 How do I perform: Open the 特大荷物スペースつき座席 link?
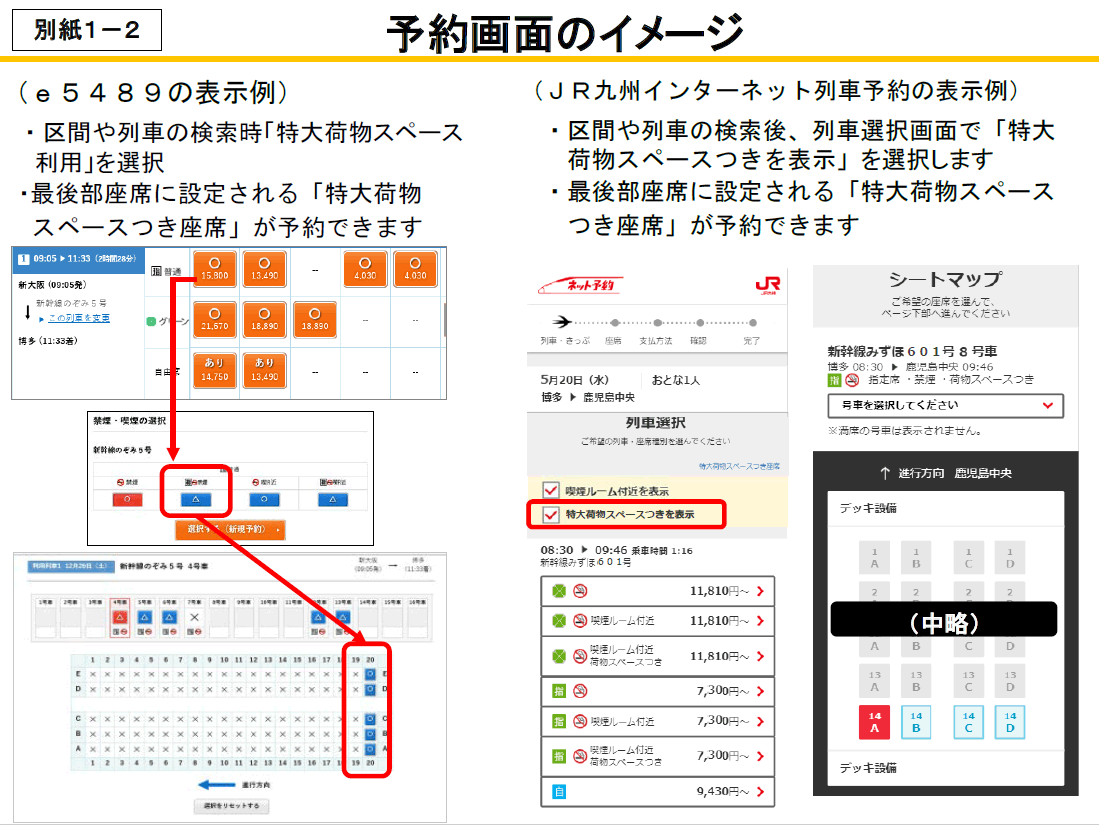(739, 466)
